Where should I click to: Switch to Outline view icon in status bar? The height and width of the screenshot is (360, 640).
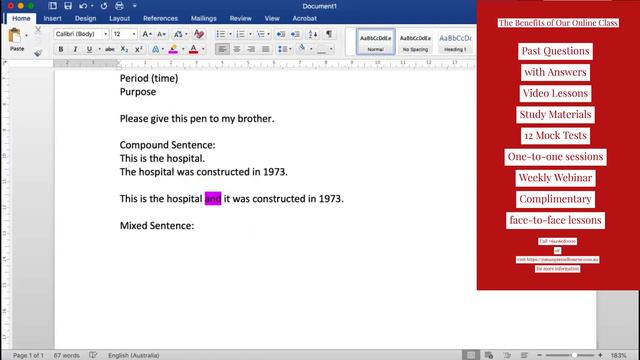[x=507, y=355]
